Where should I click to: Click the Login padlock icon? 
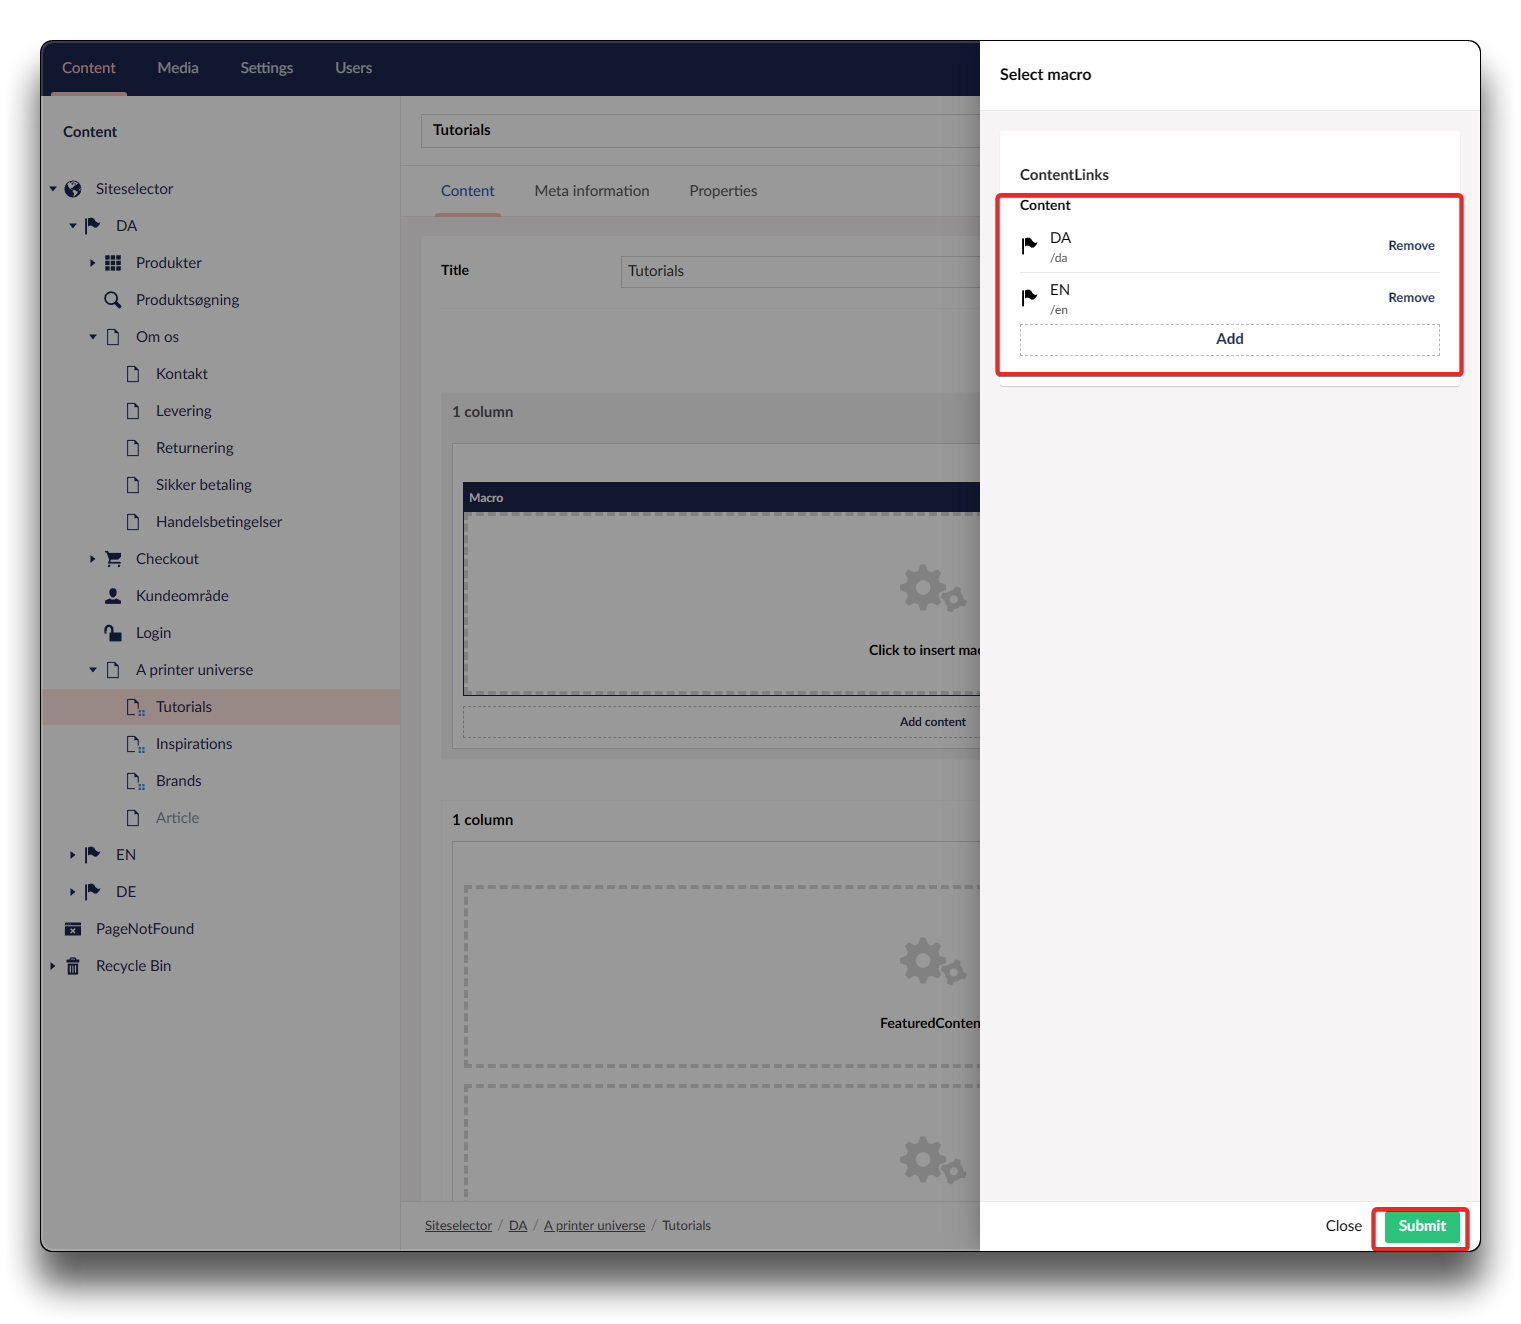pyautogui.click(x=113, y=633)
